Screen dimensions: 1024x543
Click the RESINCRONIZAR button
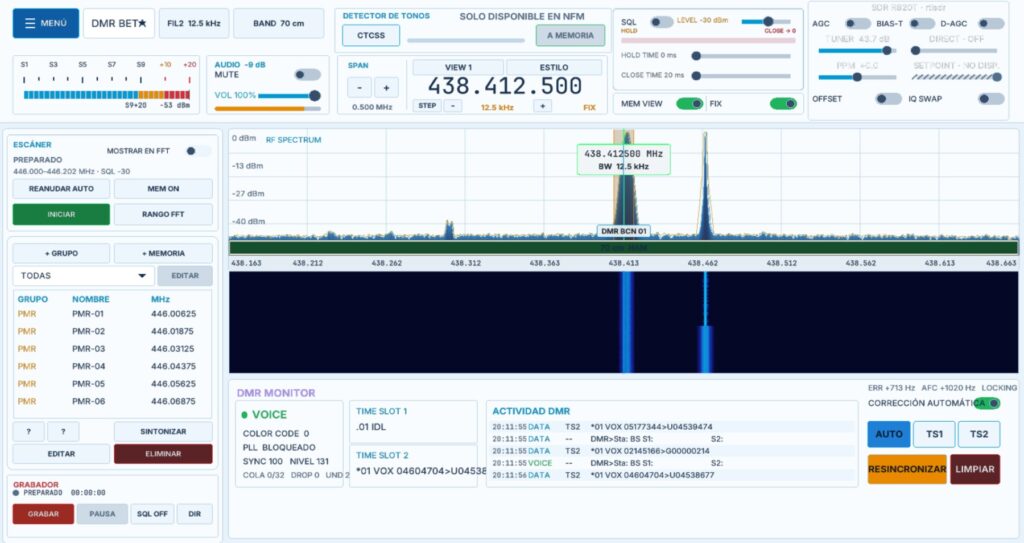907,469
